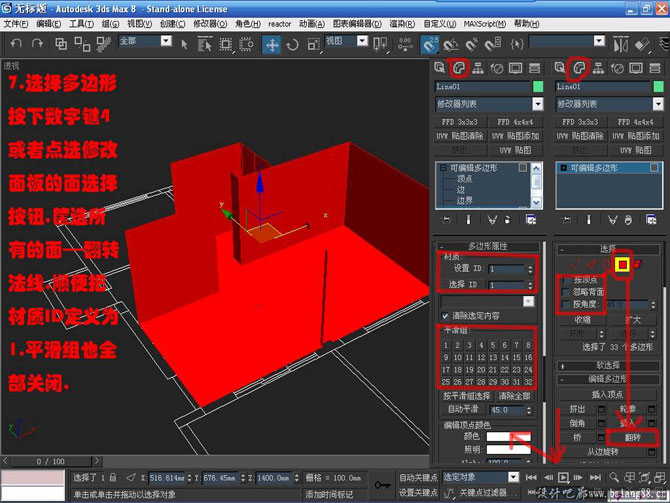Open Motion tab in right command panel

point(617,68)
